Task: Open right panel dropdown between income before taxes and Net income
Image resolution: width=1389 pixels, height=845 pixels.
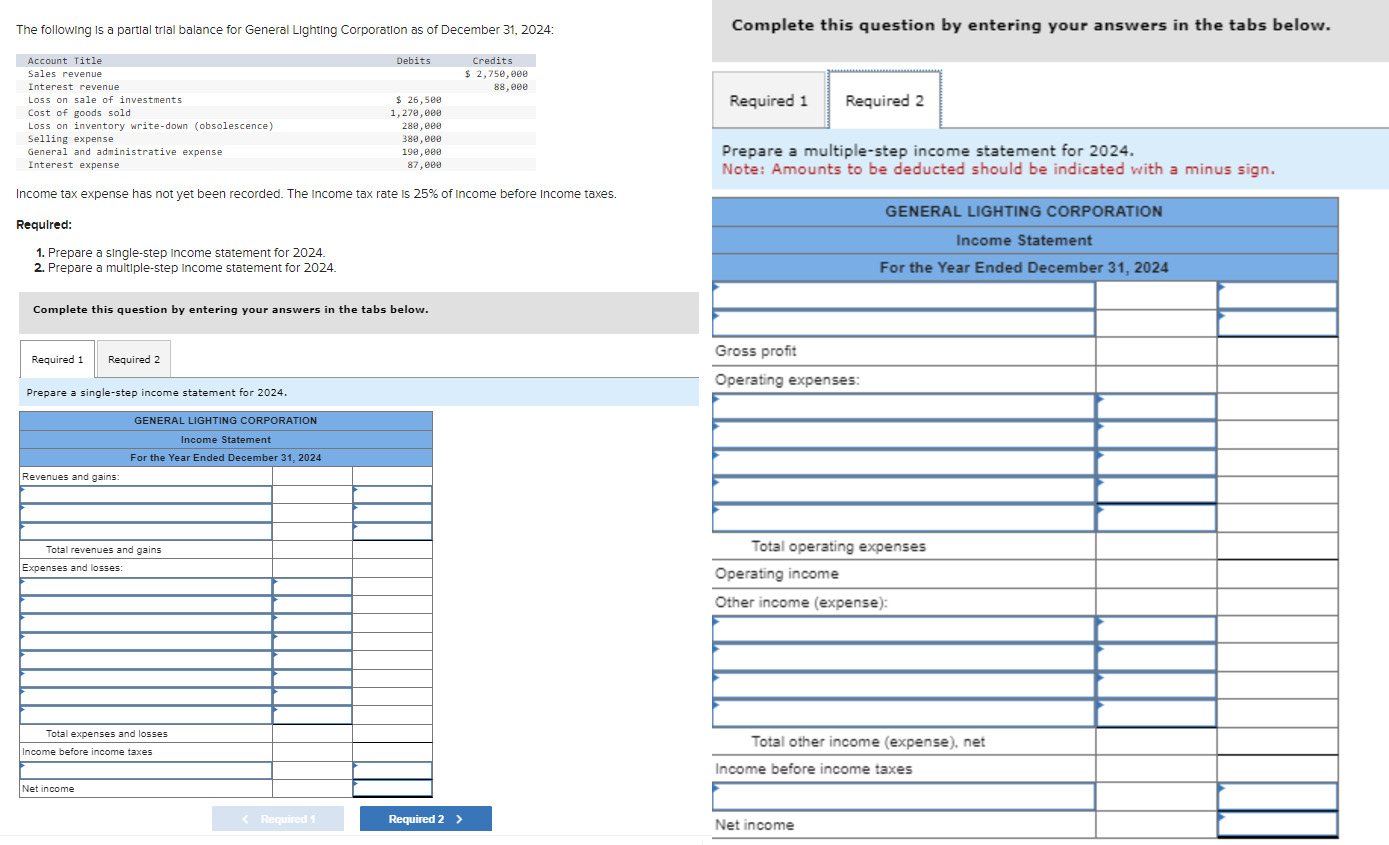Action: [x=904, y=796]
